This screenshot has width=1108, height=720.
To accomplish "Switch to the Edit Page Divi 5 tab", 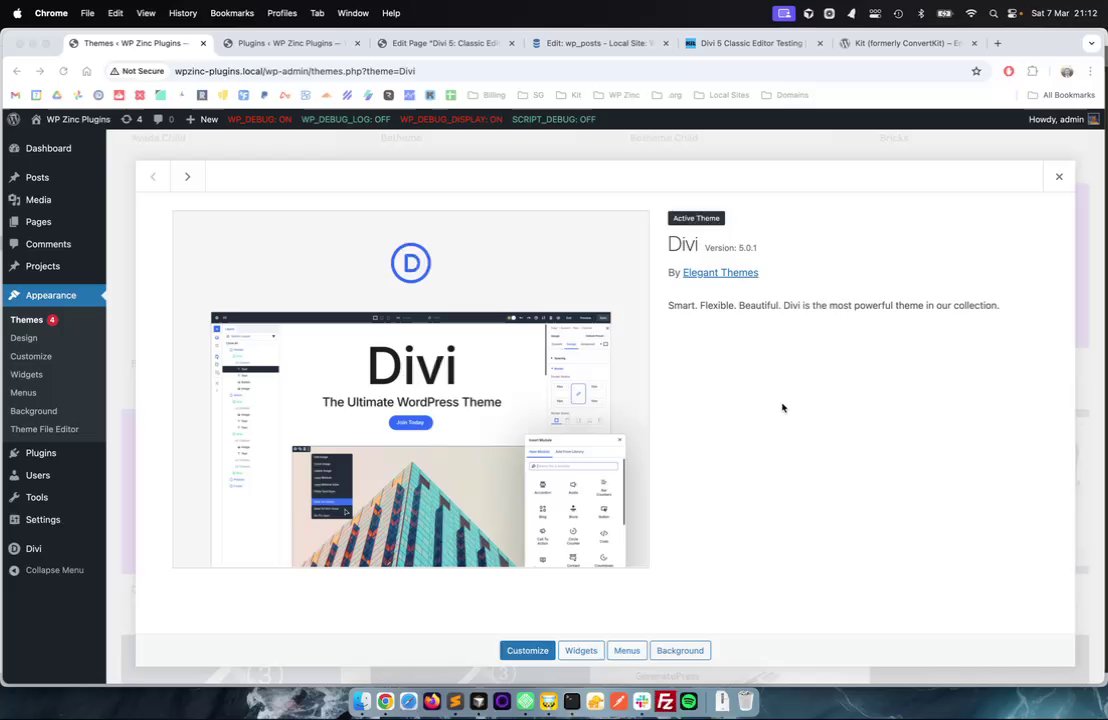I will pyautogui.click(x=446, y=43).
